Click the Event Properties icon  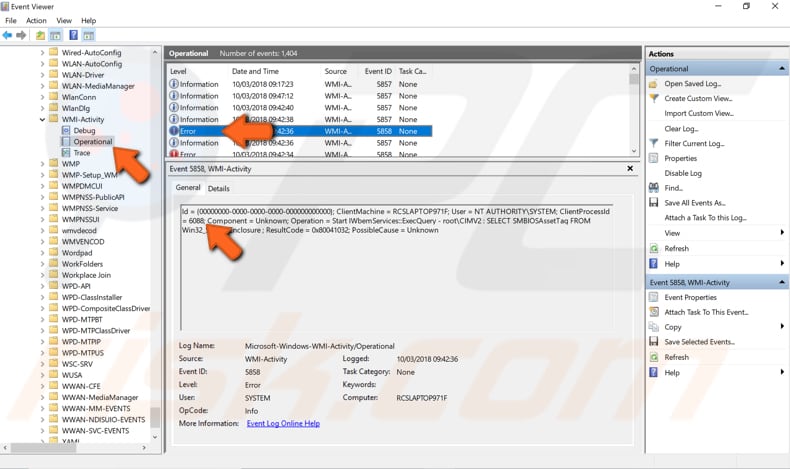[x=653, y=297]
